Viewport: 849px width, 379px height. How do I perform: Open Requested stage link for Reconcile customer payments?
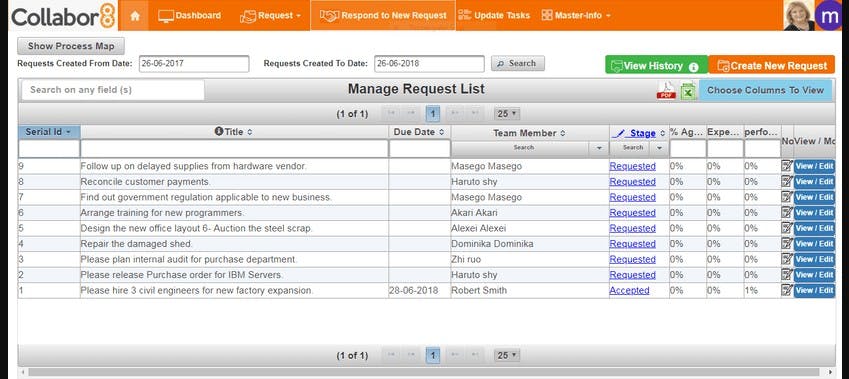pyautogui.click(x=632, y=181)
